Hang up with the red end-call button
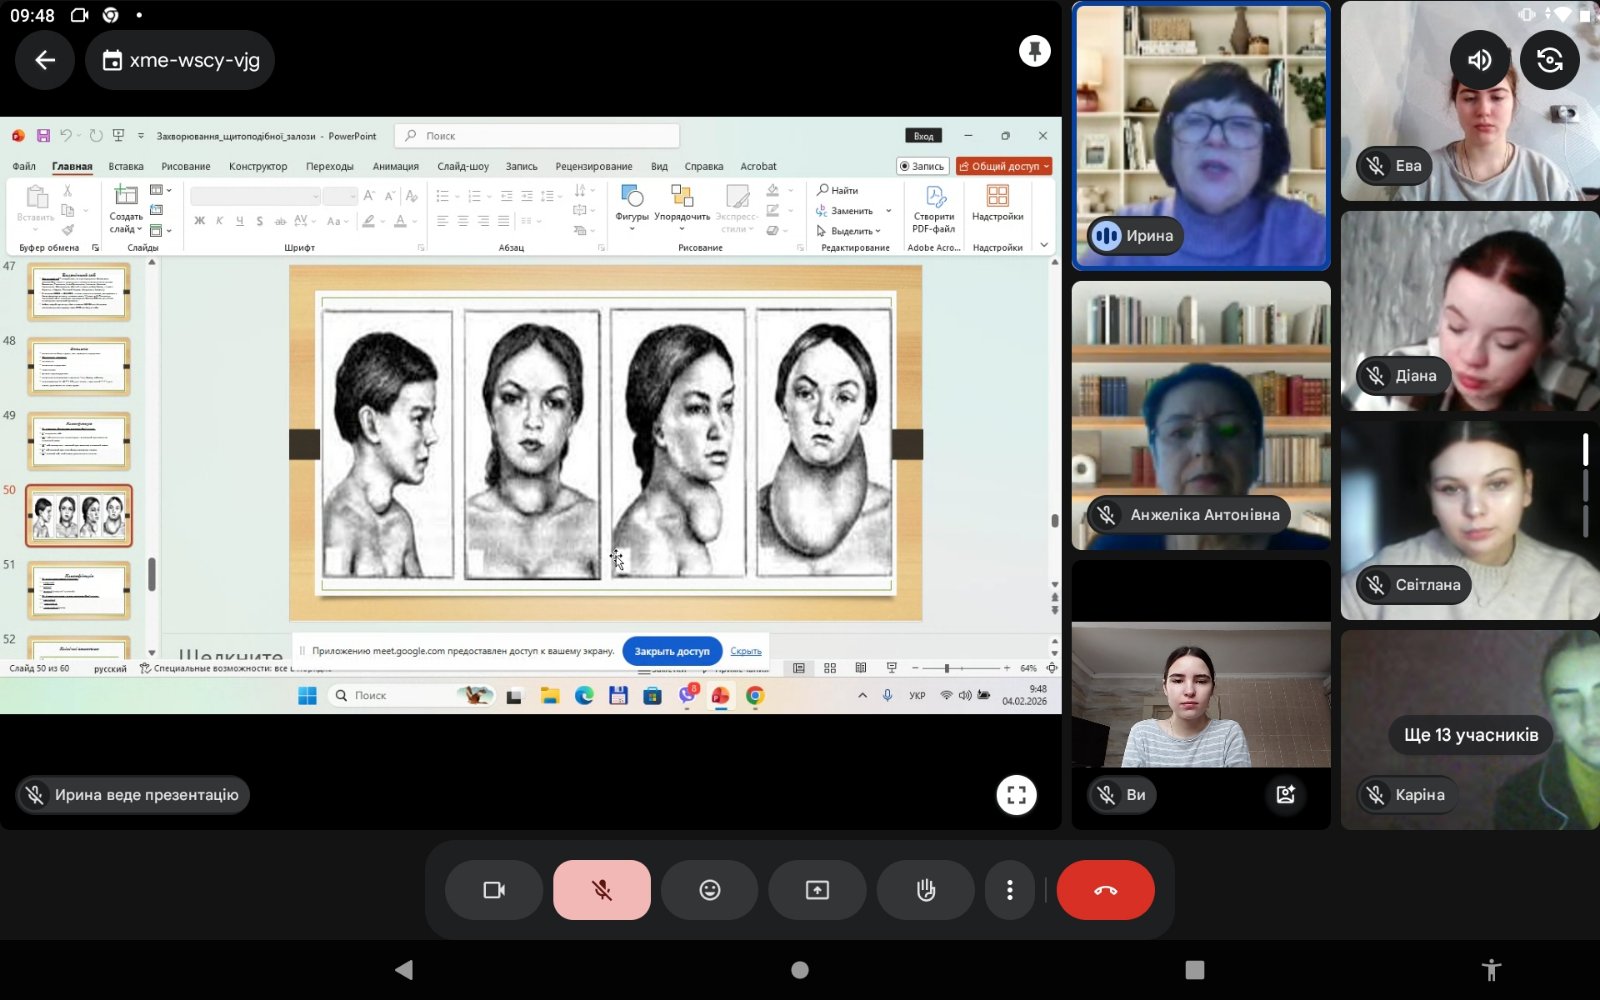Viewport: 1600px width, 1000px height. pos(1105,890)
